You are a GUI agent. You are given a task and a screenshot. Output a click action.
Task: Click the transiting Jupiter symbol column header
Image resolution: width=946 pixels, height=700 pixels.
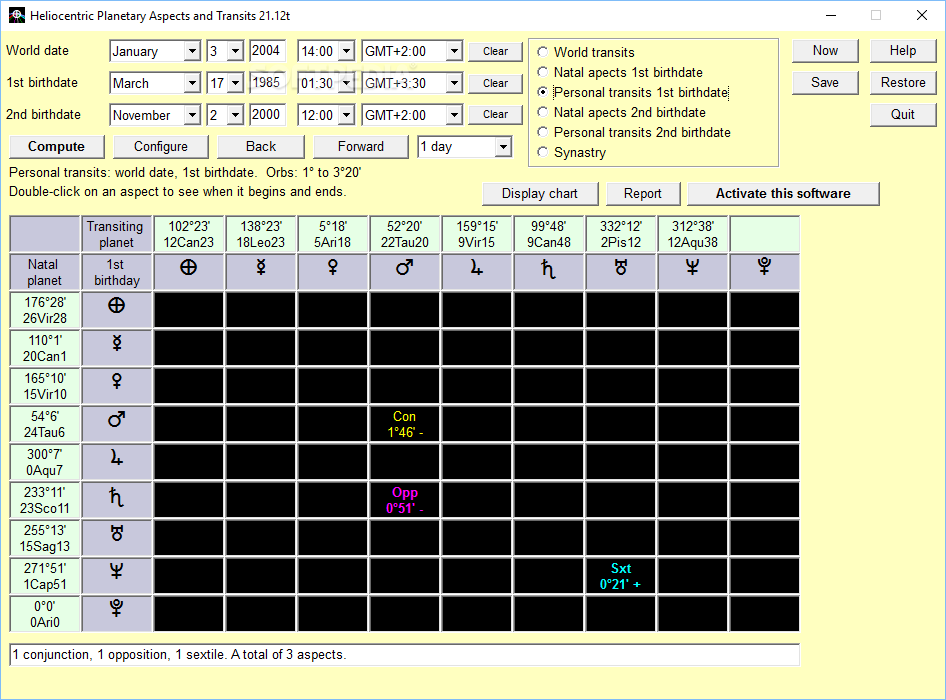click(x=477, y=272)
